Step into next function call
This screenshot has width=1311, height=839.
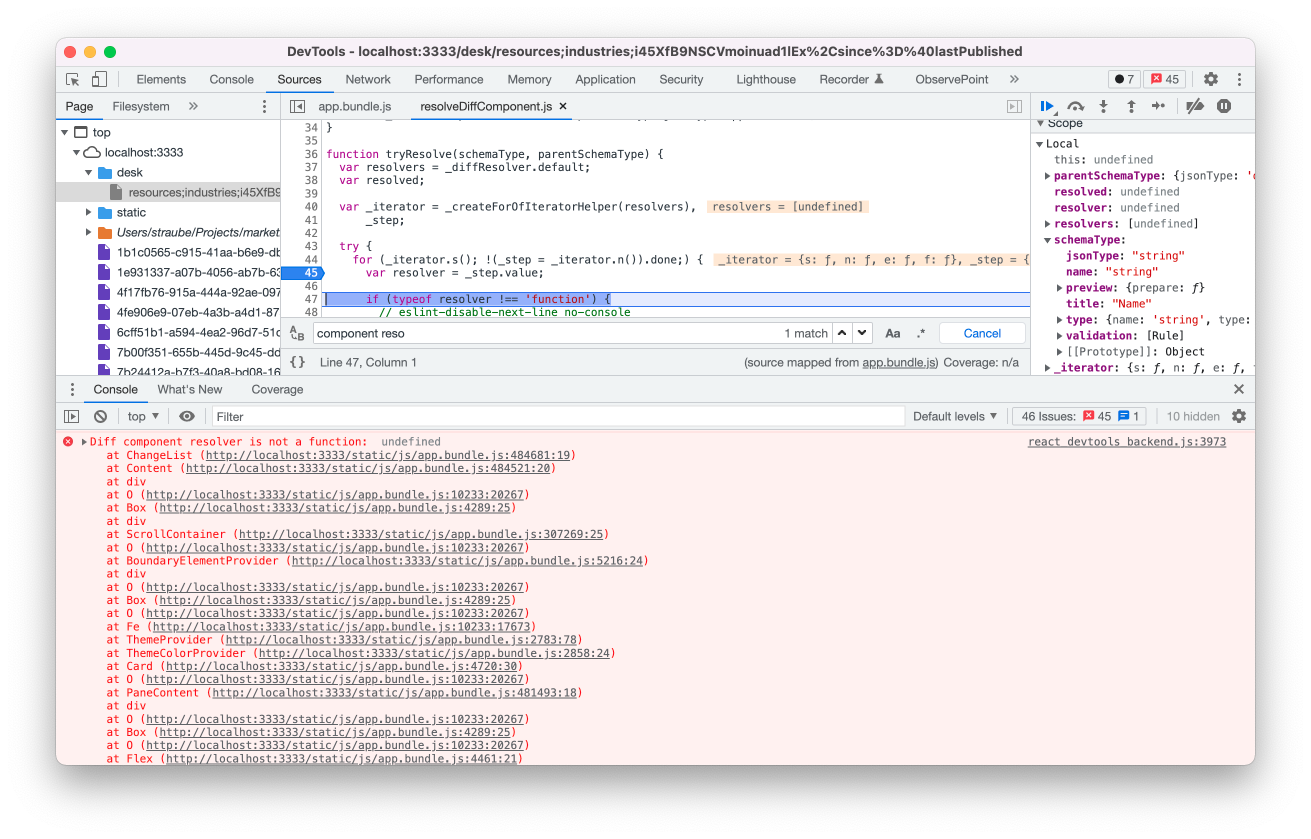point(1104,106)
